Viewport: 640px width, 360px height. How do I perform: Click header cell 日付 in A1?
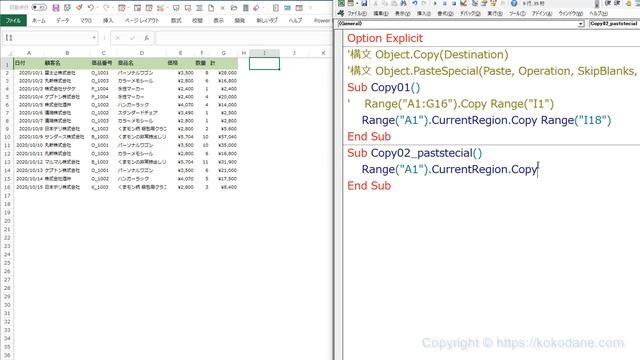pyautogui.click(x=29, y=63)
